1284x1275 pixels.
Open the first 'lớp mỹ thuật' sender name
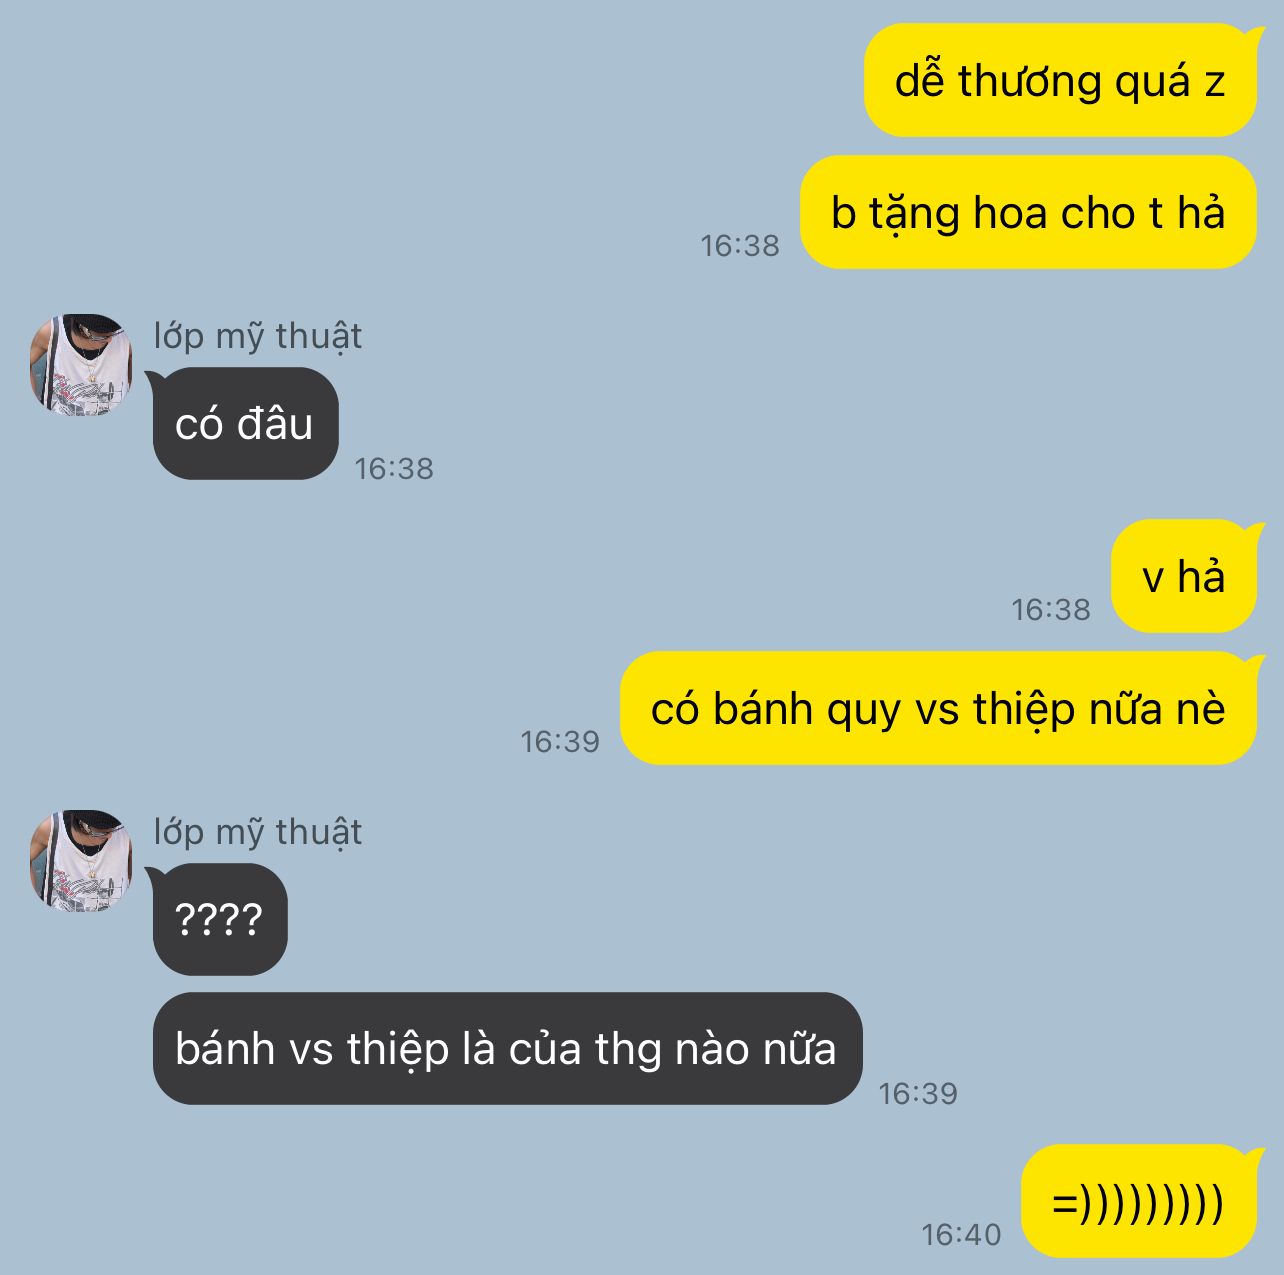click(x=257, y=336)
